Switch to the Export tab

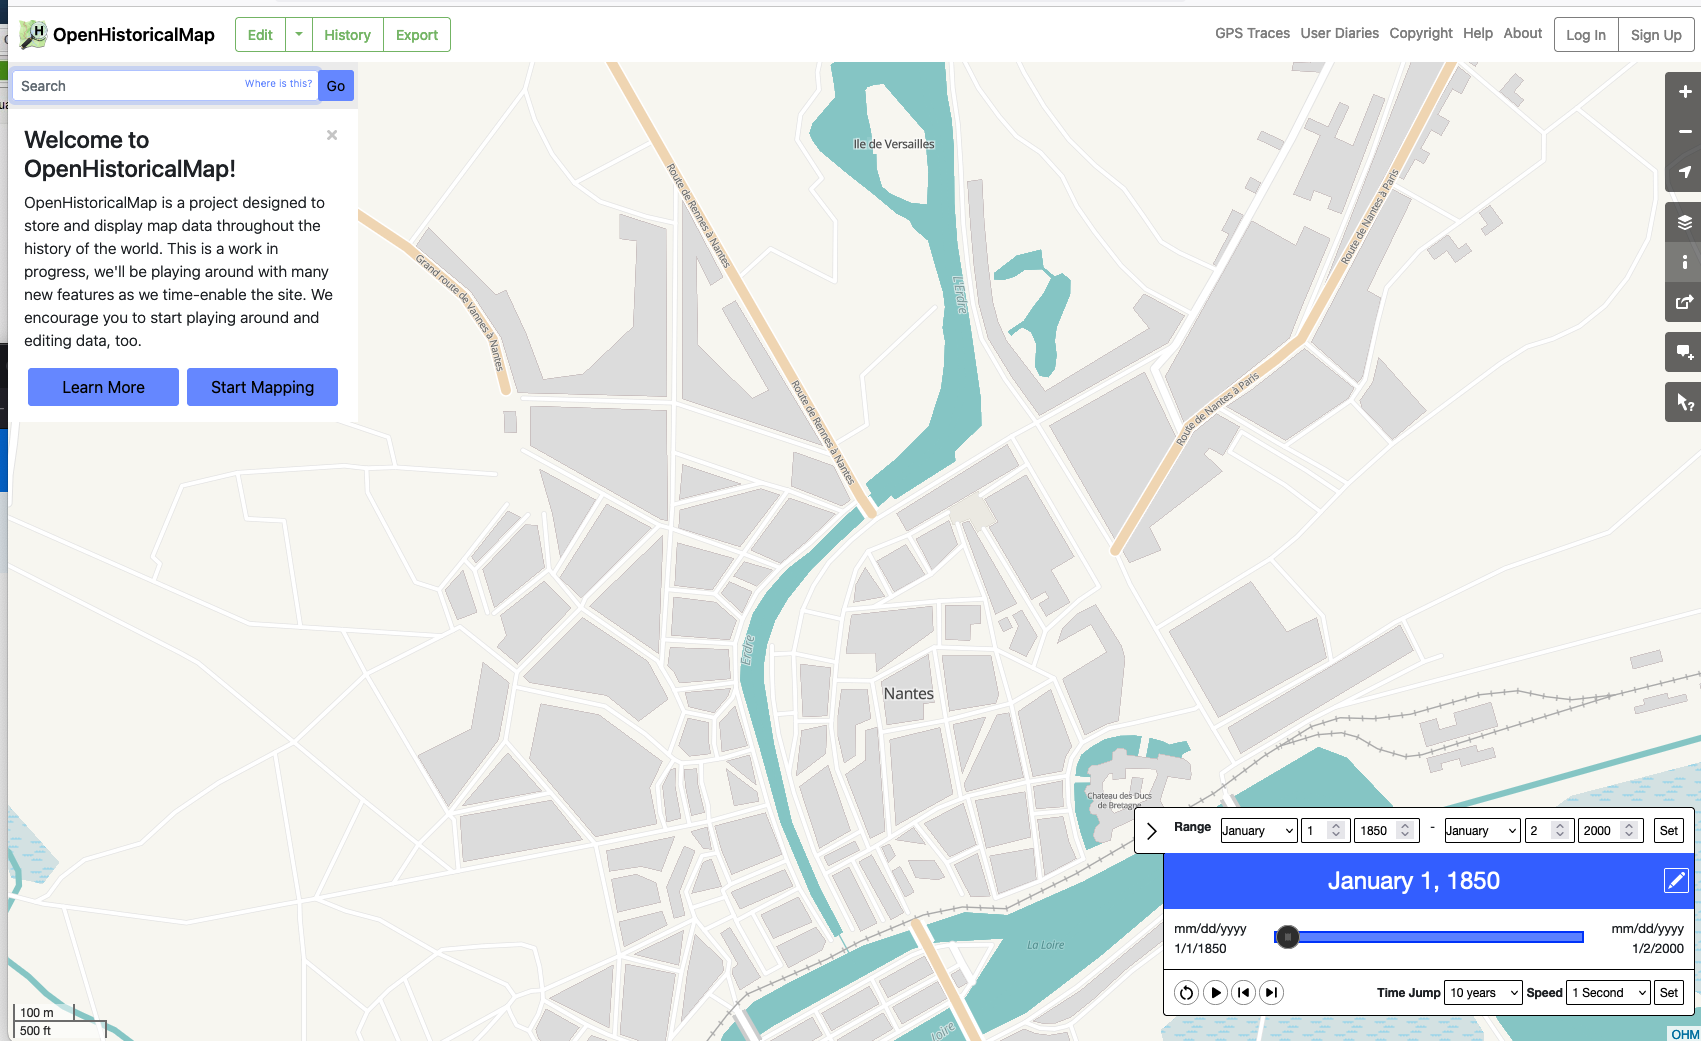(x=416, y=34)
